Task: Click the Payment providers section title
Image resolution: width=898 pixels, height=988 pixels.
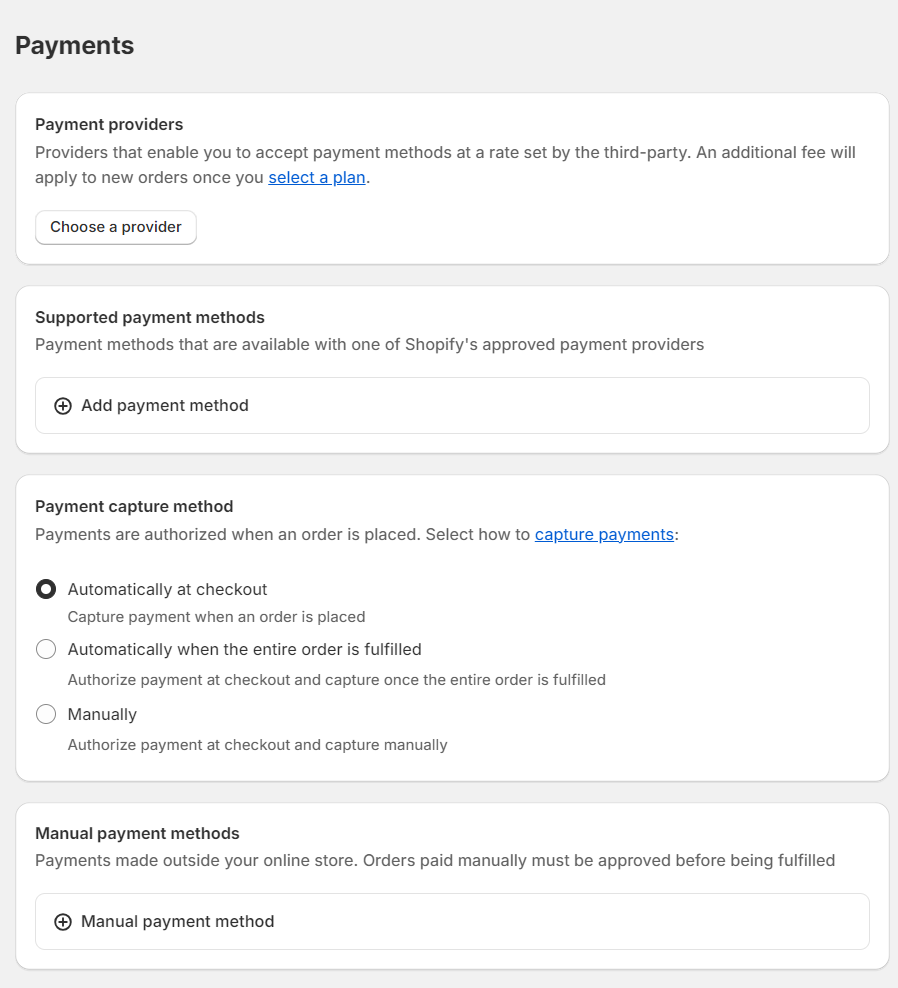Action: [x=109, y=124]
